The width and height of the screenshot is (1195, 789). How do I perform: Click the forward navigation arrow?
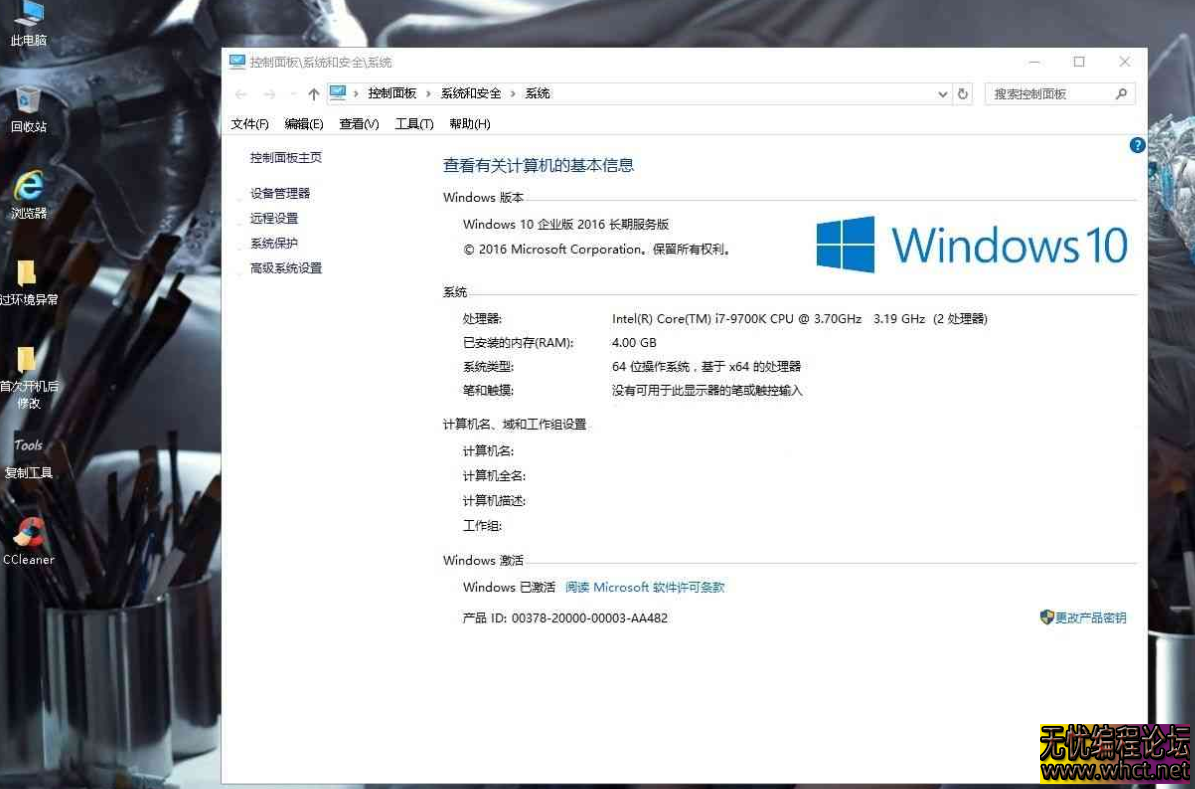(269, 94)
